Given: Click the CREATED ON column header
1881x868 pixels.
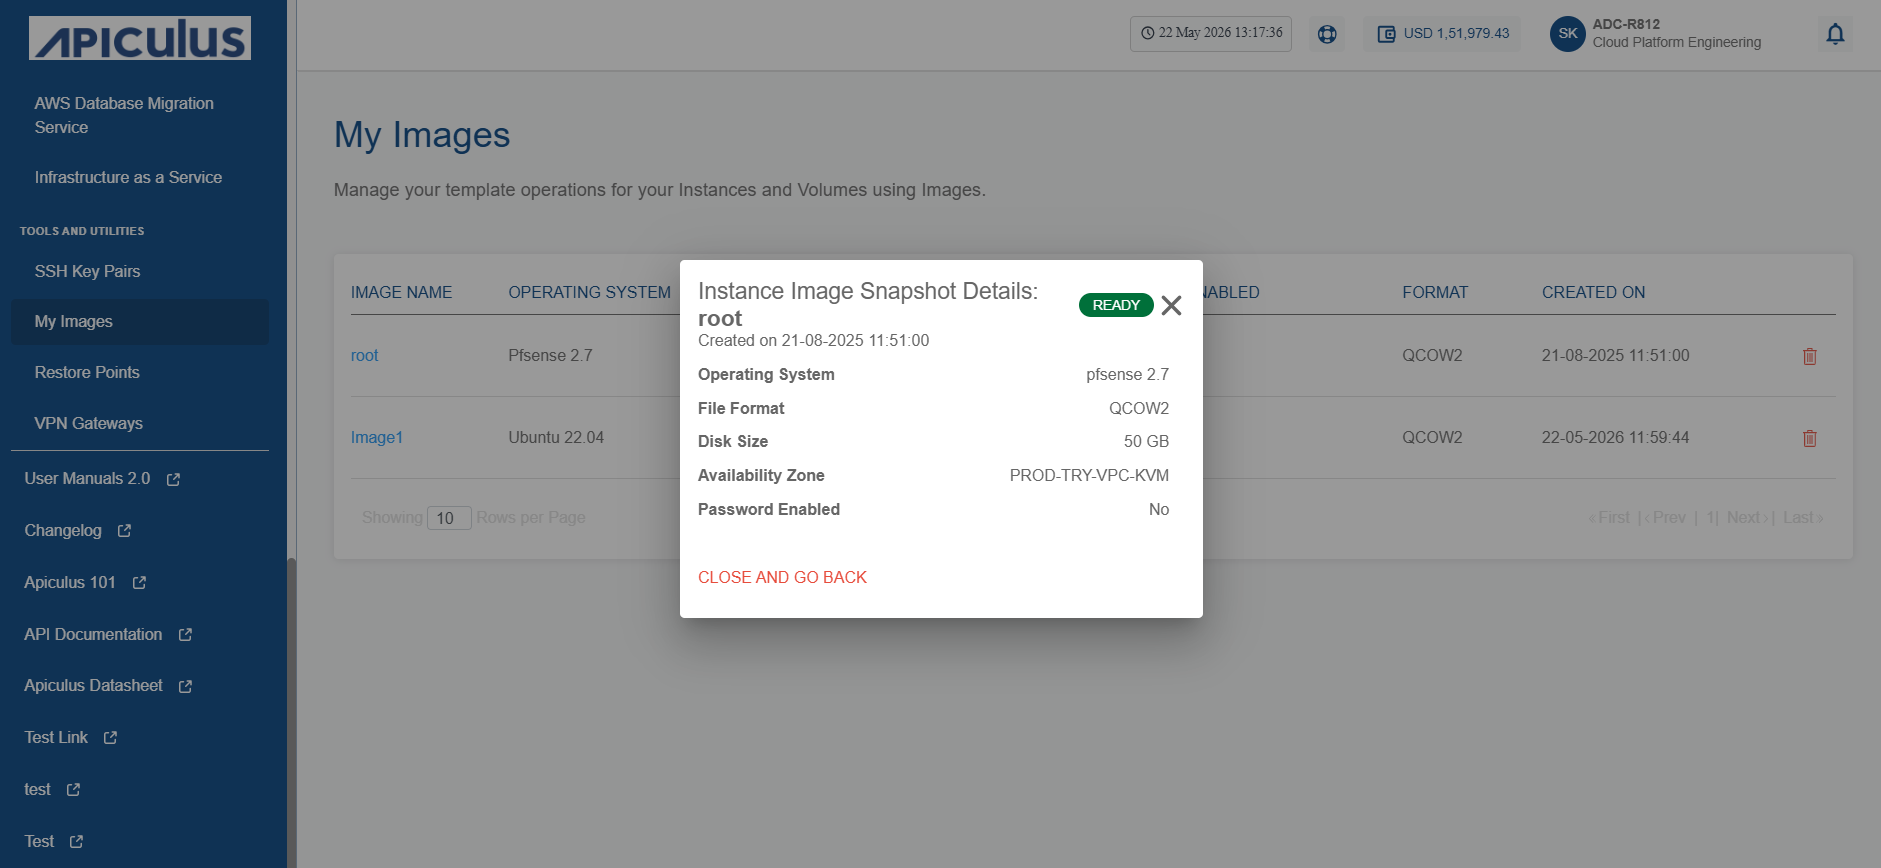Looking at the screenshot, I should pos(1593,292).
